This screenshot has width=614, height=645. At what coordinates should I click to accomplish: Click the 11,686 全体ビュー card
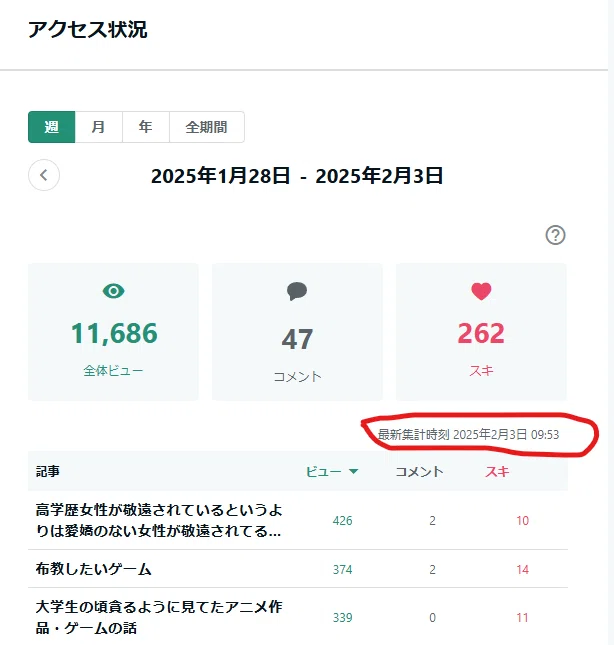114,332
